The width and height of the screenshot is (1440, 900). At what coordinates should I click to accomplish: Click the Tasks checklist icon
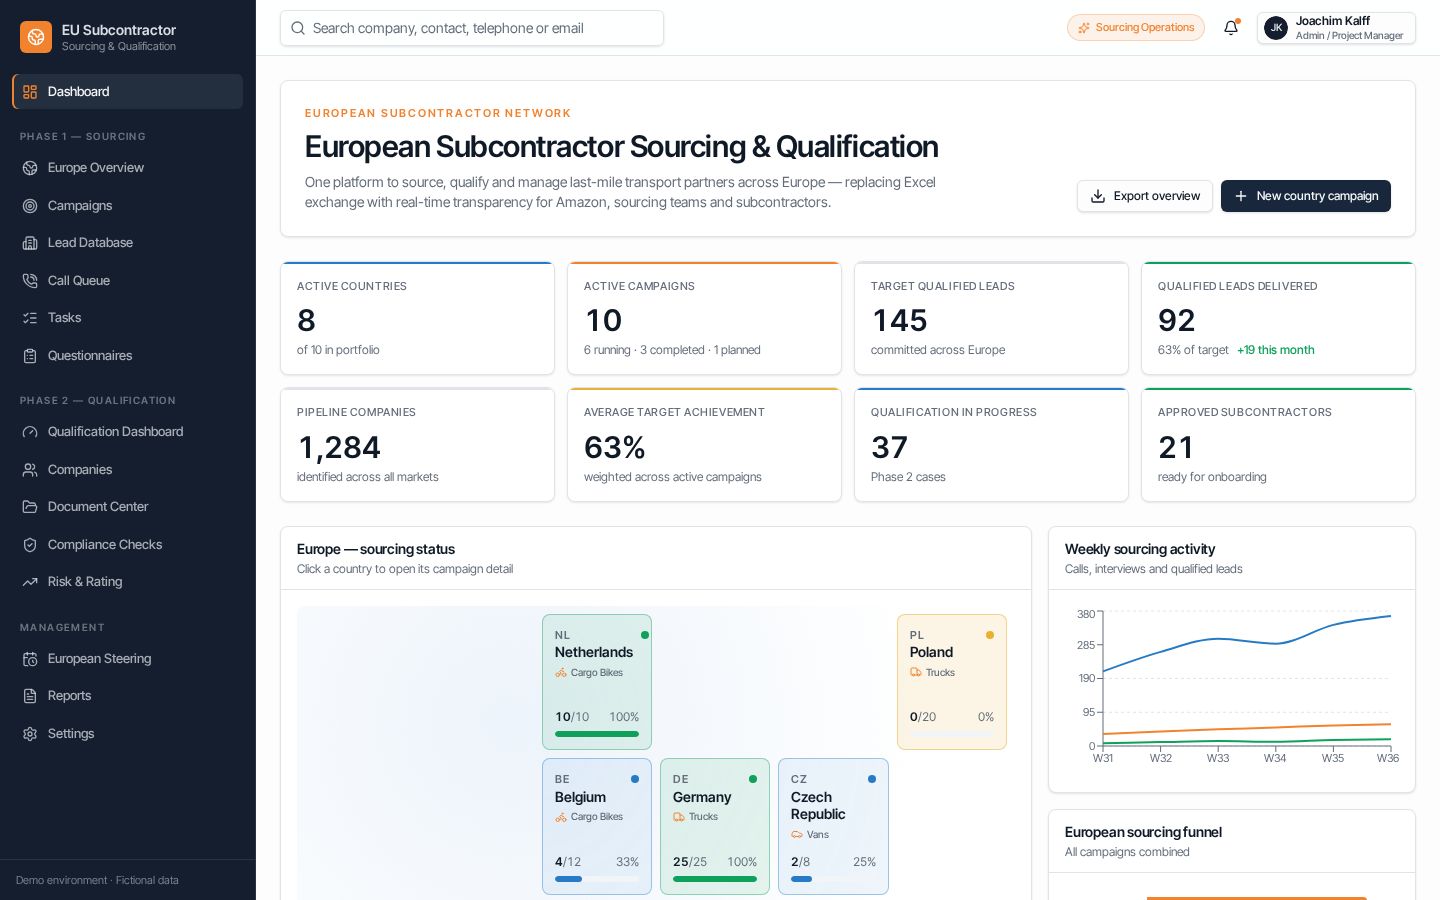[x=30, y=318]
